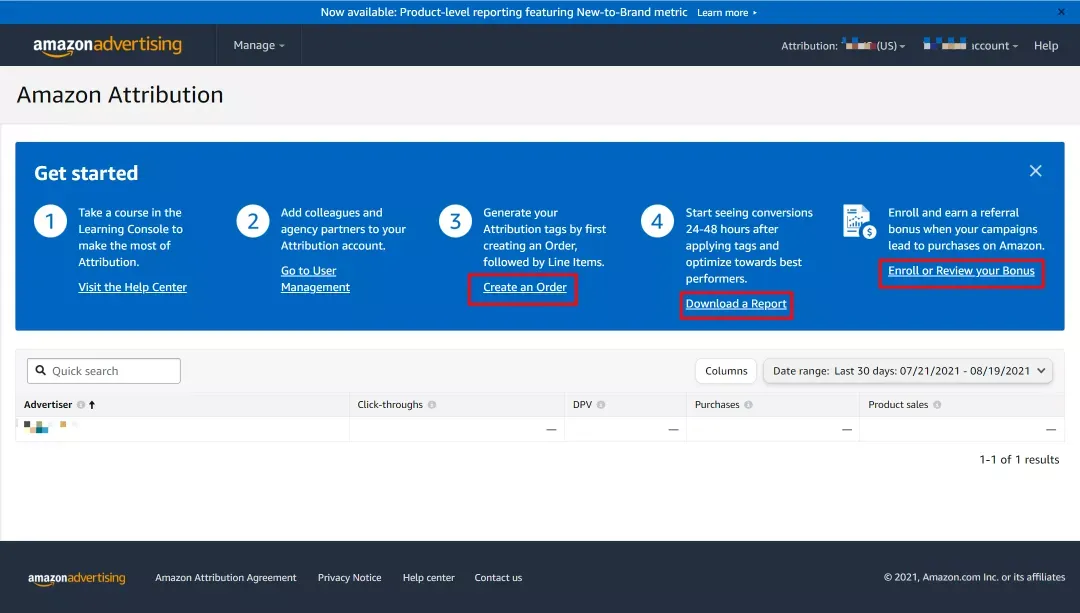Viewport: 1080px width, 613px height.
Task: Open Privacy Notice footer link
Action: [x=349, y=578]
